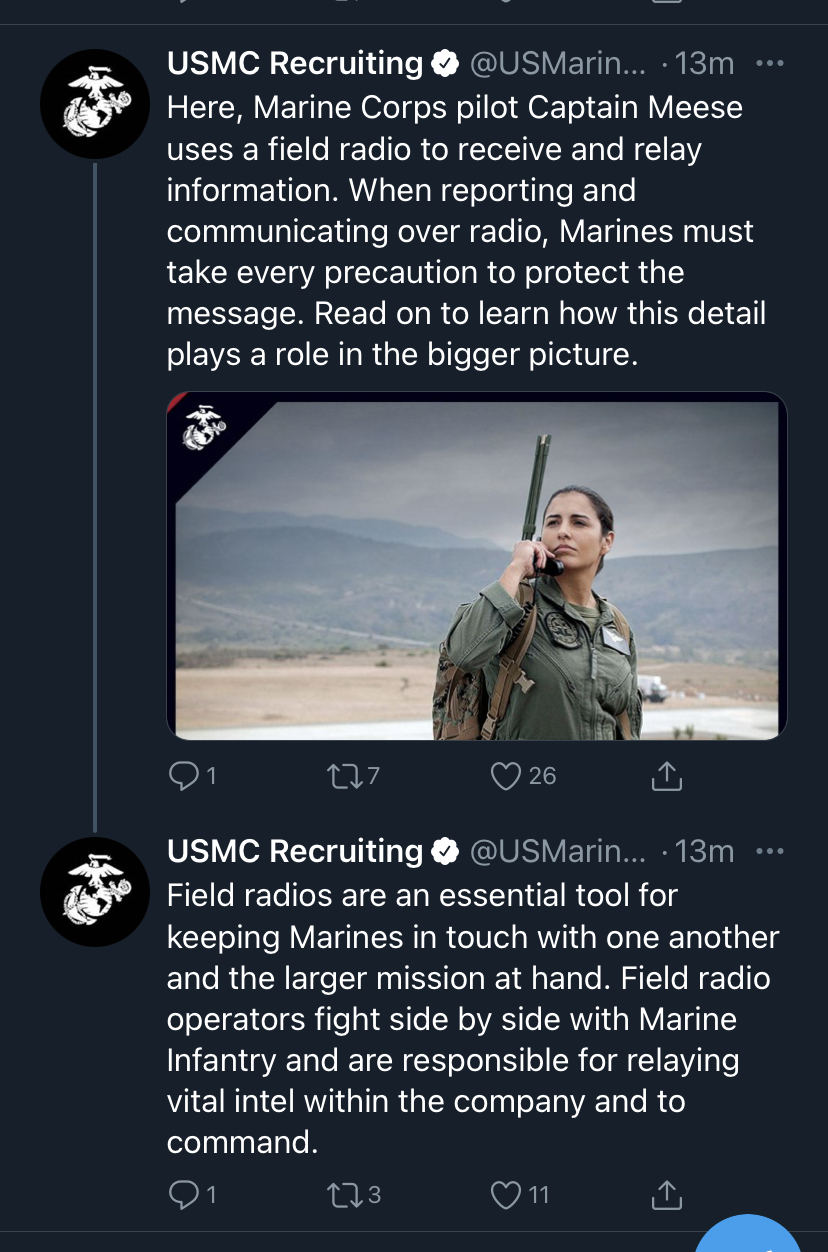Open the USMC Recruiting name on the second tweet

(x=295, y=852)
